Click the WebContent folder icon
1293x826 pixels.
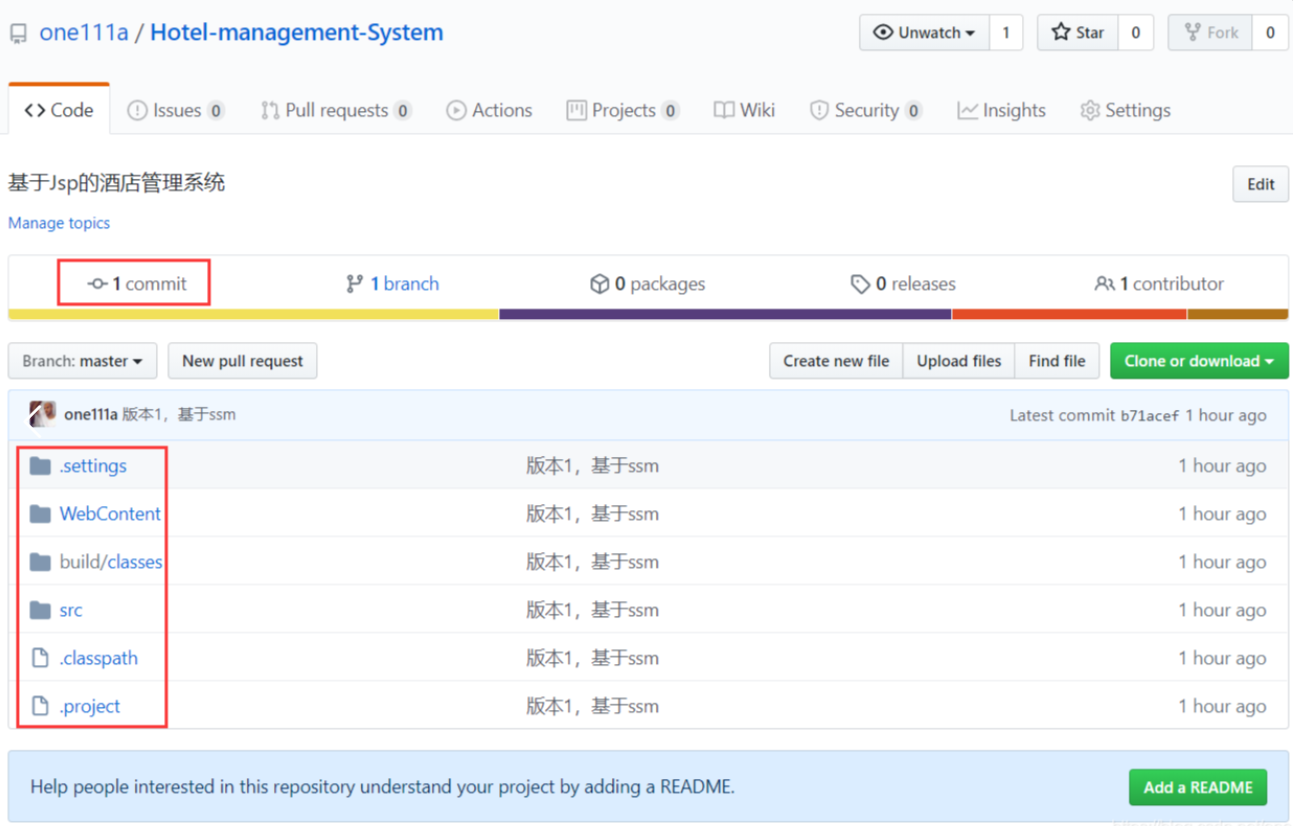point(40,514)
